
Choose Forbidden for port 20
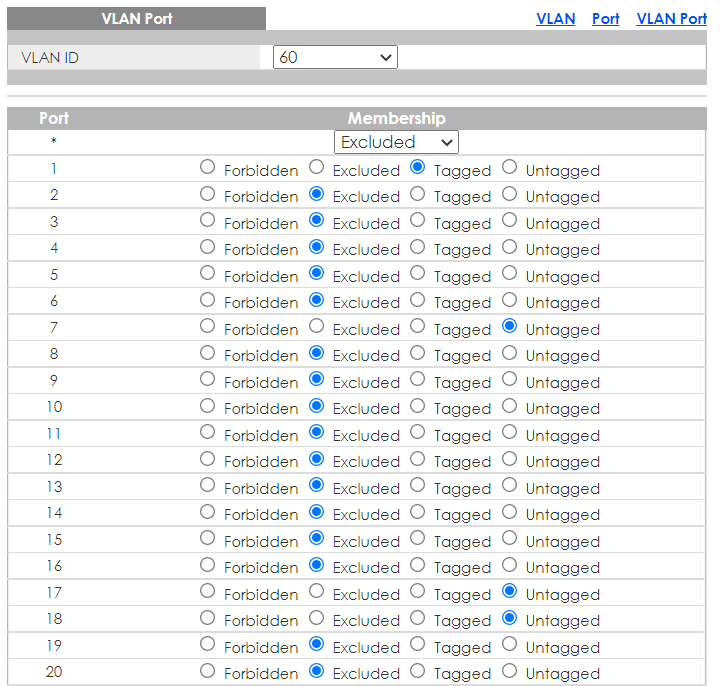[208, 671]
